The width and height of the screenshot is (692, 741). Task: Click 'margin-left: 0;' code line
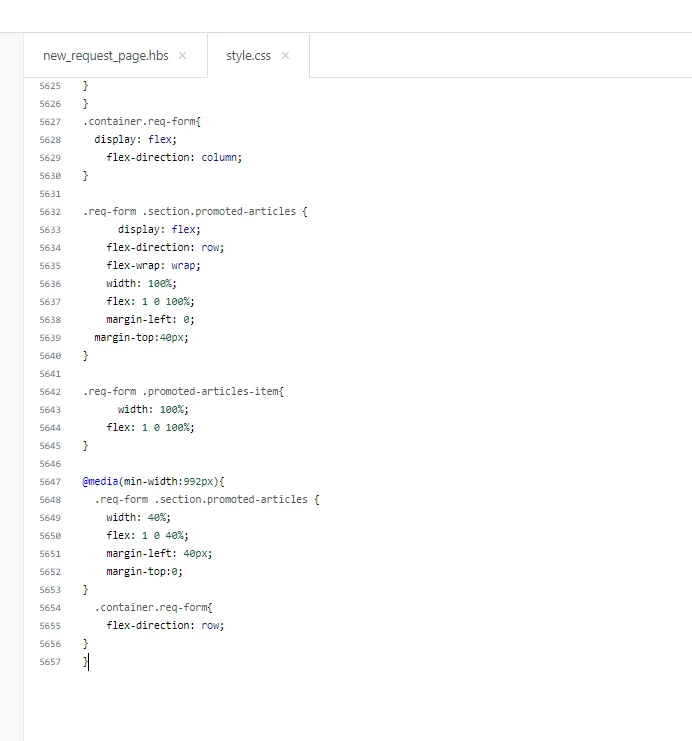coord(150,319)
